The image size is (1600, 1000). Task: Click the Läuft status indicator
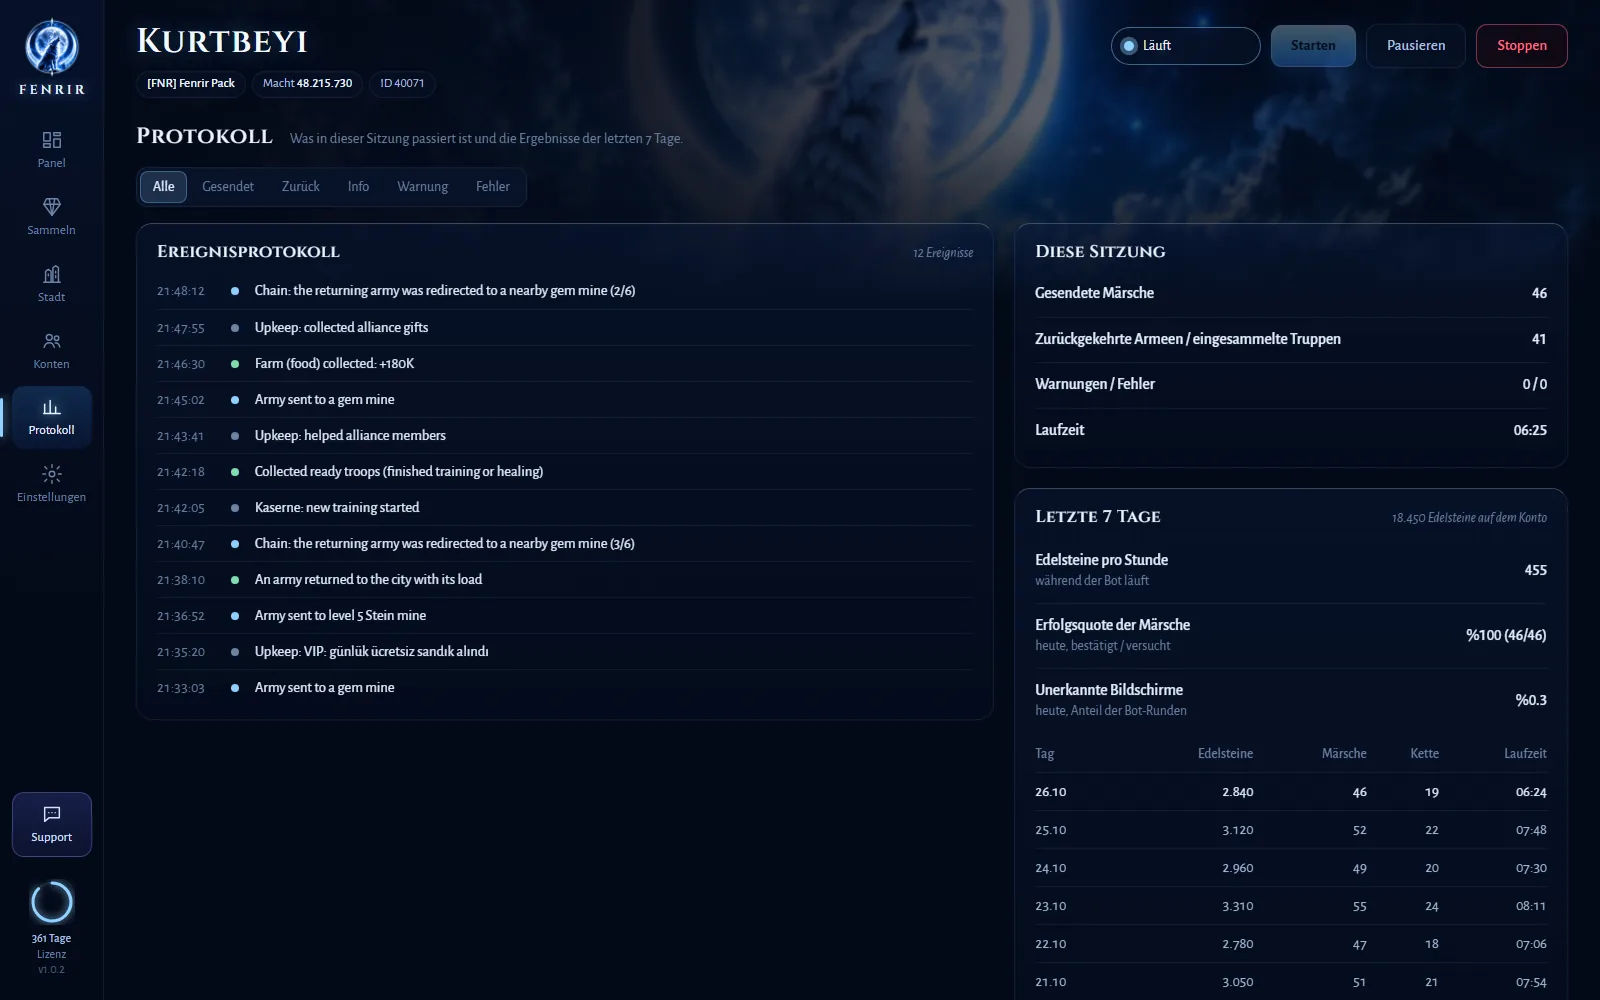(x=1185, y=46)
